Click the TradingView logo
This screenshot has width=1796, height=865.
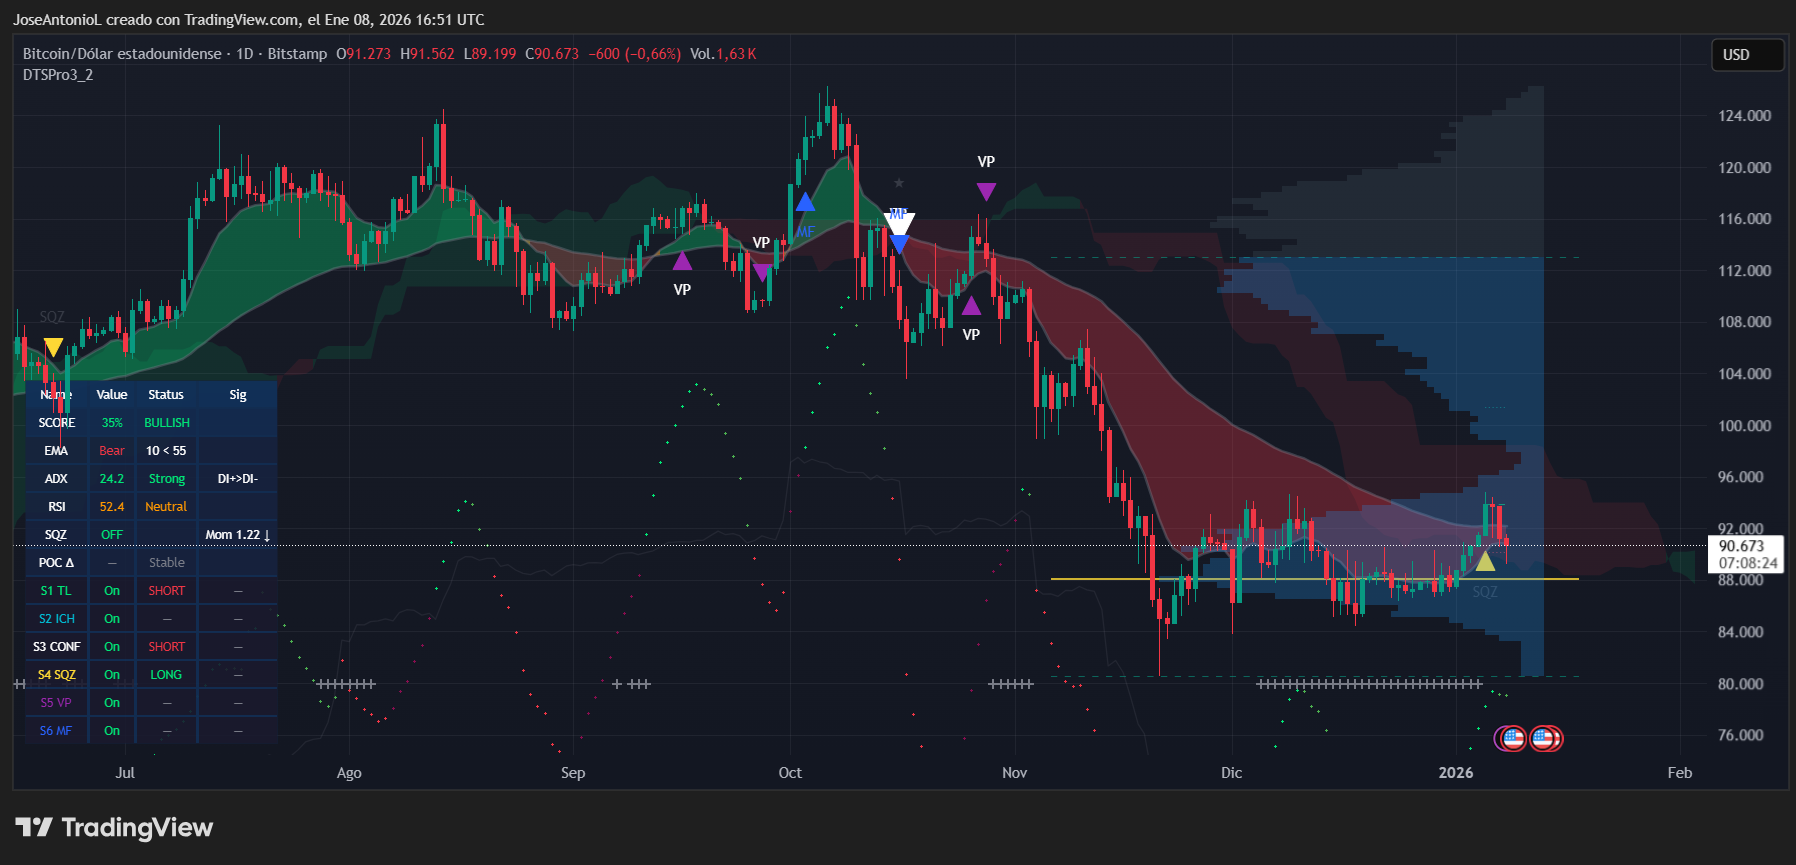point(114,827)
